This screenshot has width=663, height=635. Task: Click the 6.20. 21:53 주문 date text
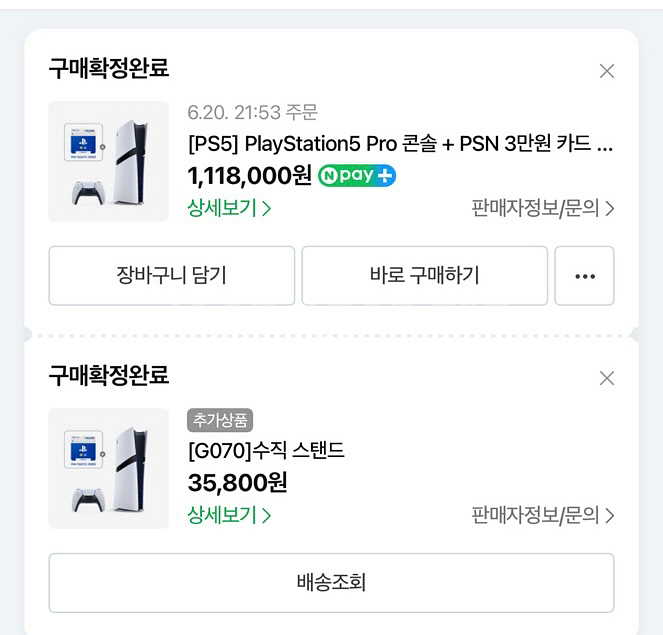pyautogui.click(x=252, y=113)
